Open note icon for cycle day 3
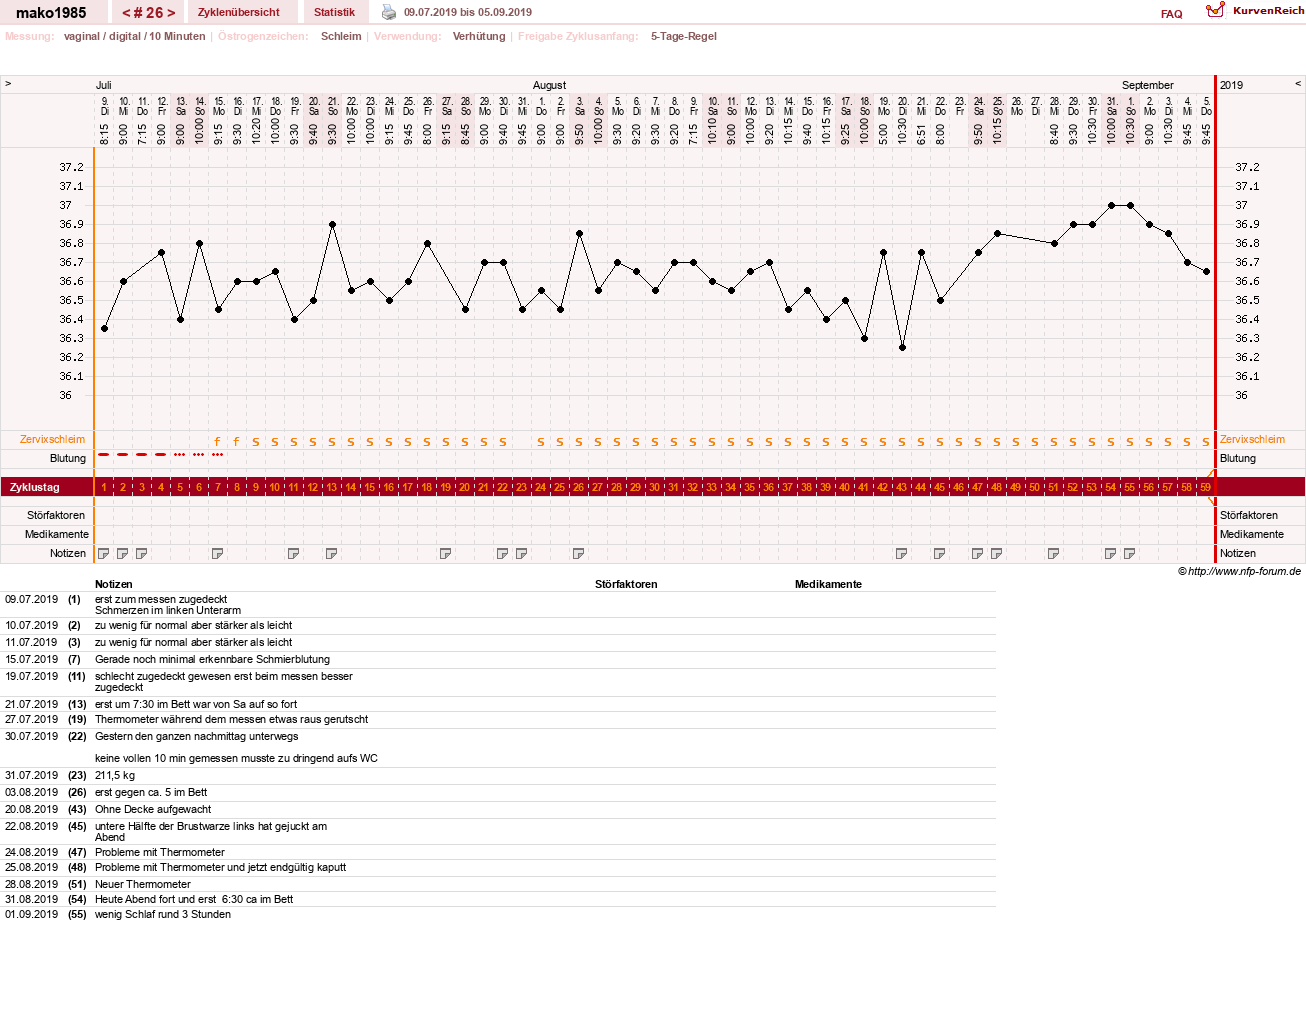Image resolution: width=1306 pixels, height=1013 pixels. point(142,553)
